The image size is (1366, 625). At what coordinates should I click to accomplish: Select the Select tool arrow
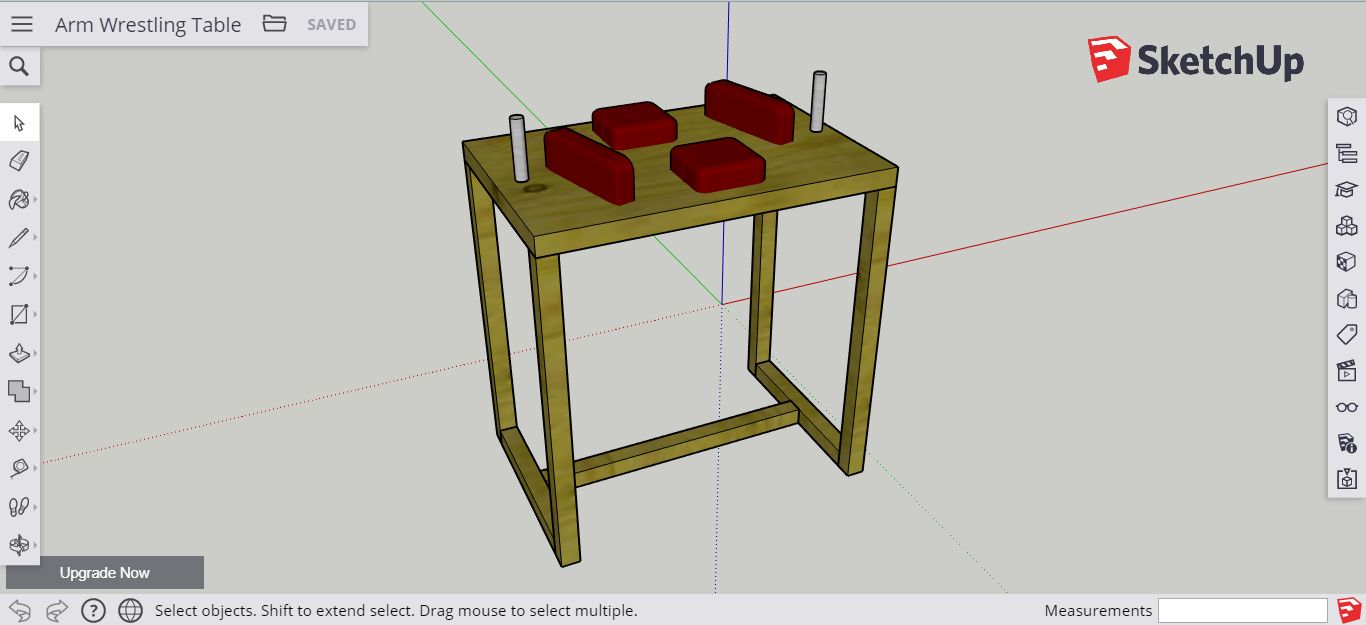click(20, 122)
